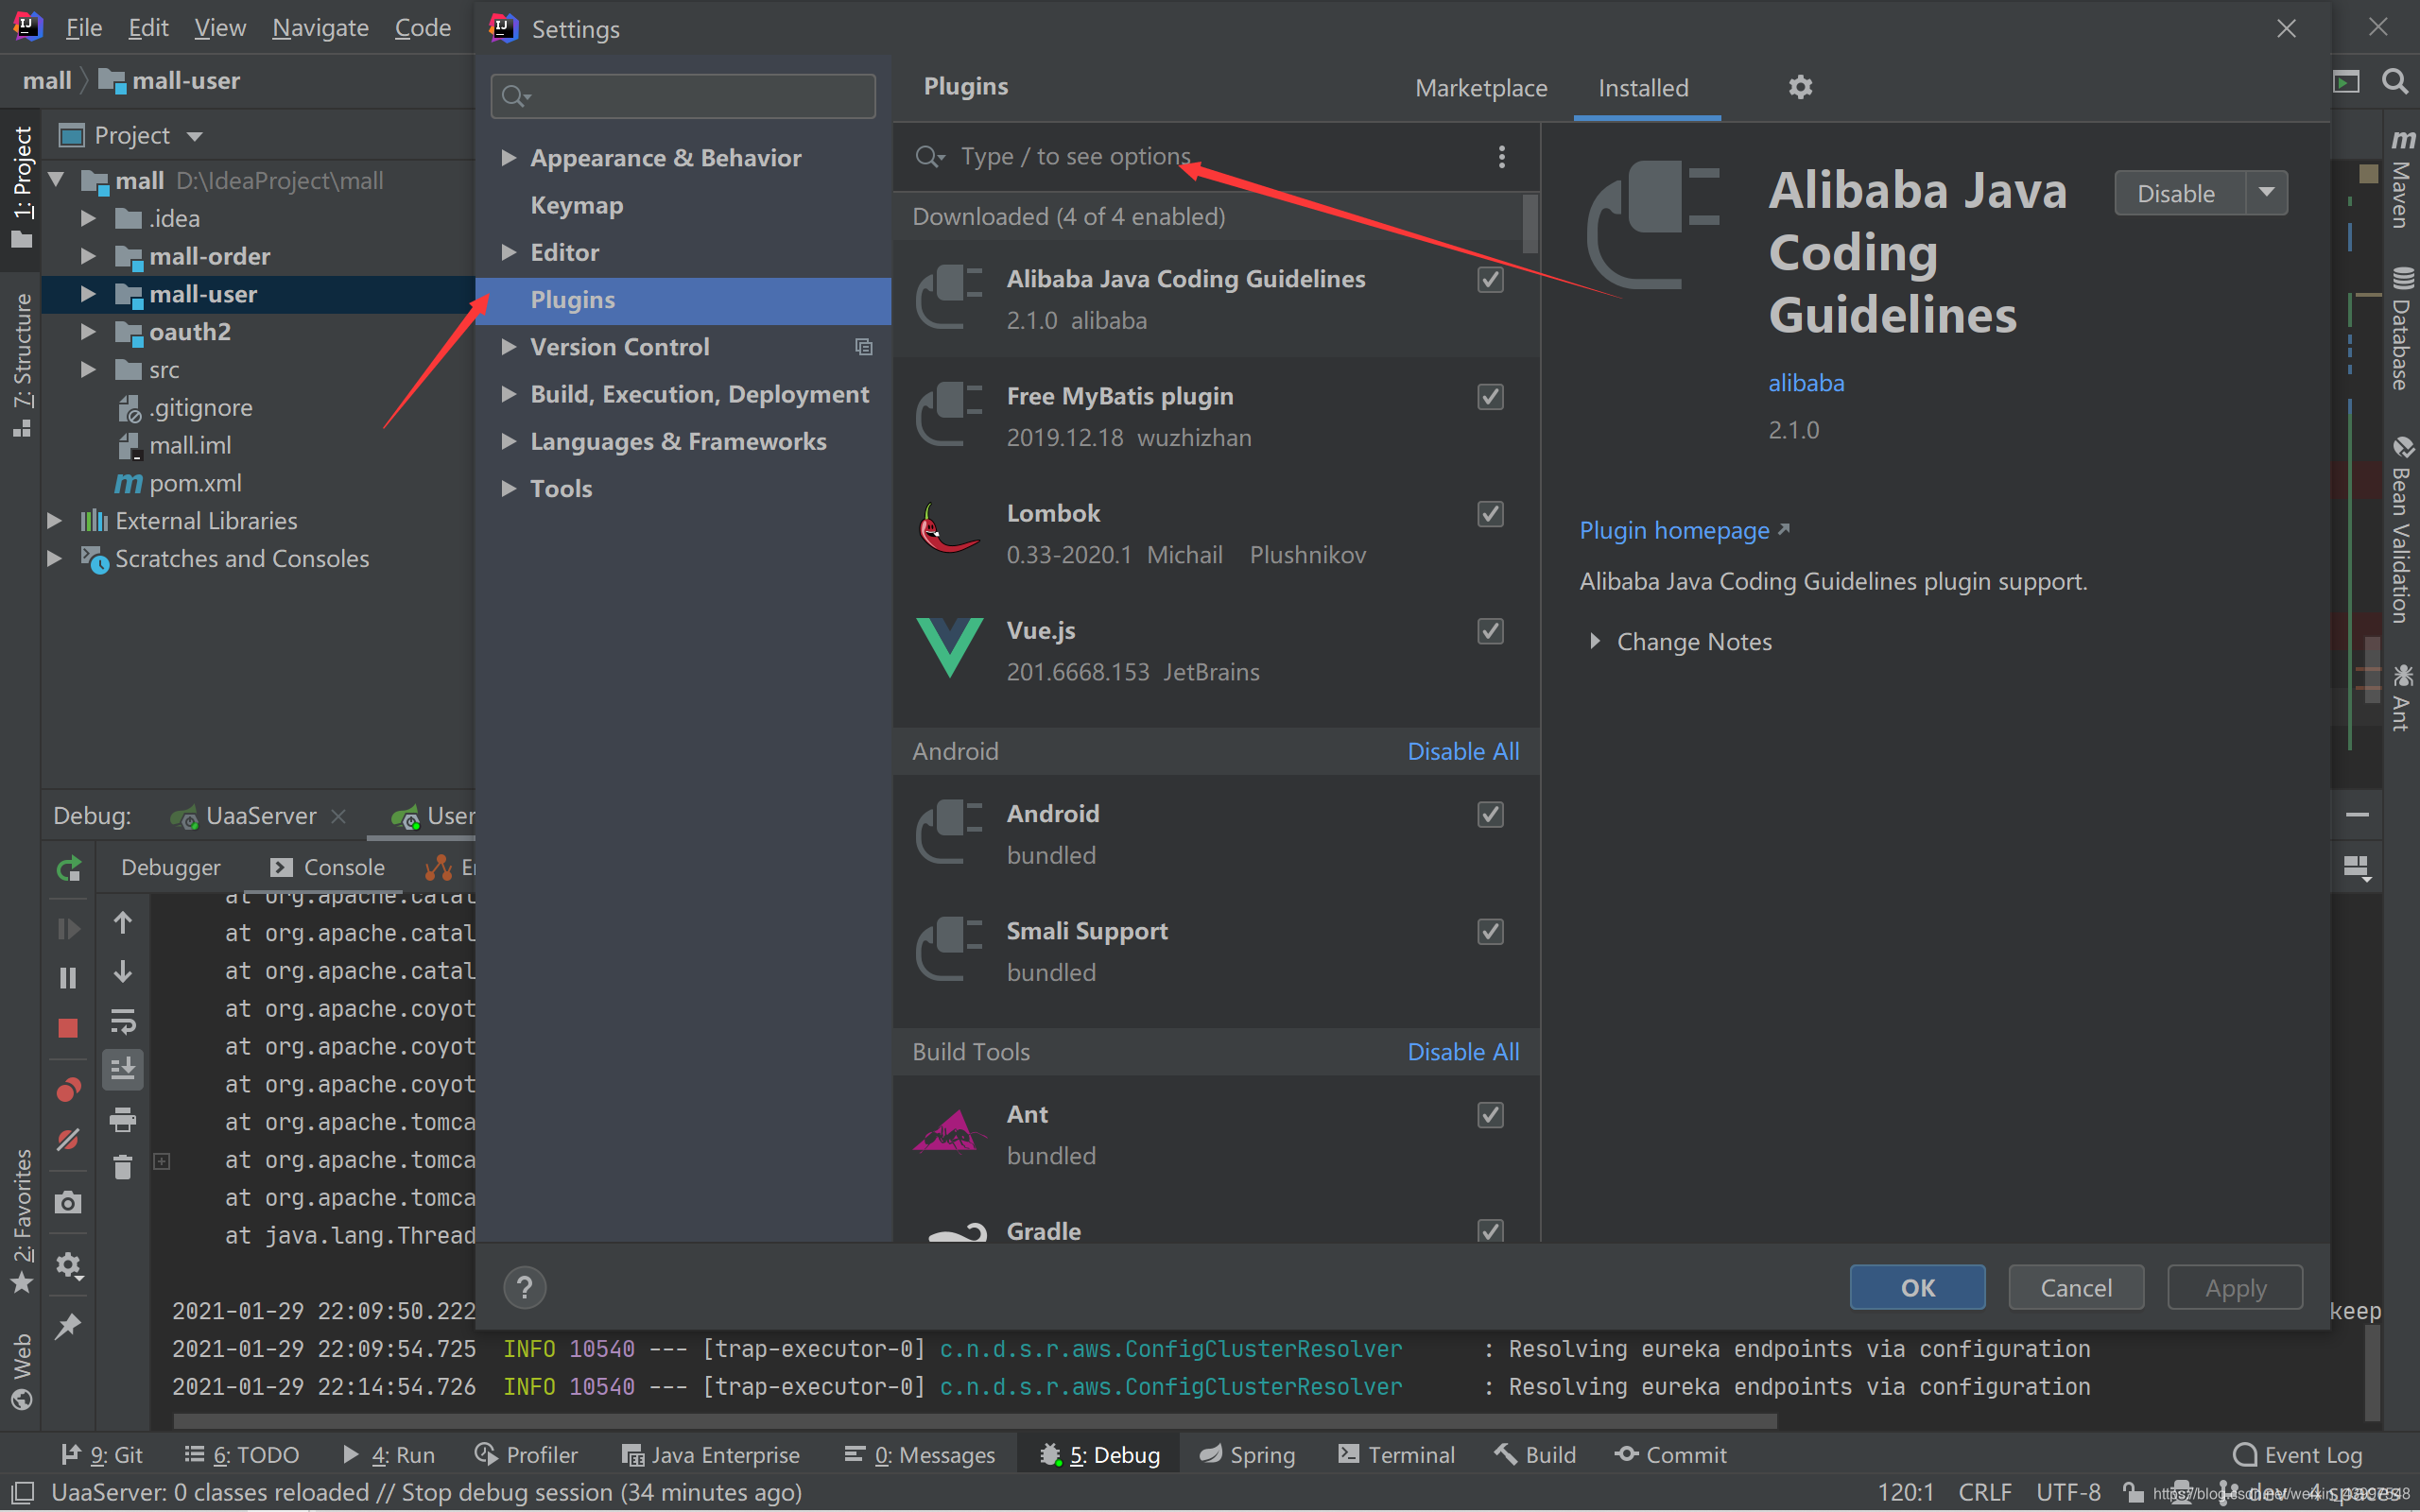Open the Terminal tool window
Image resolution: width=2420 pixels, height=1512 pixels.
pyautogui.click(x=1396, y=1455)
